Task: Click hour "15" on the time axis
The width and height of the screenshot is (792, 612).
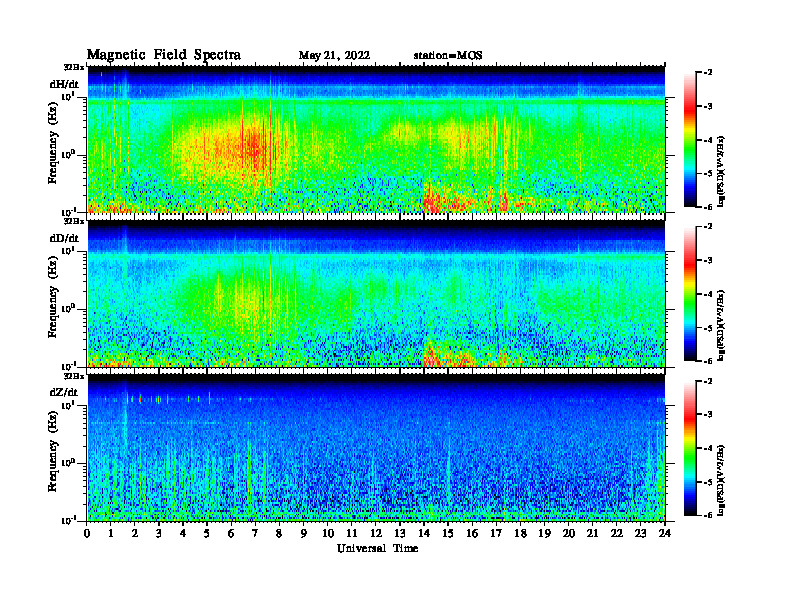Action: [x=448, y=534]
